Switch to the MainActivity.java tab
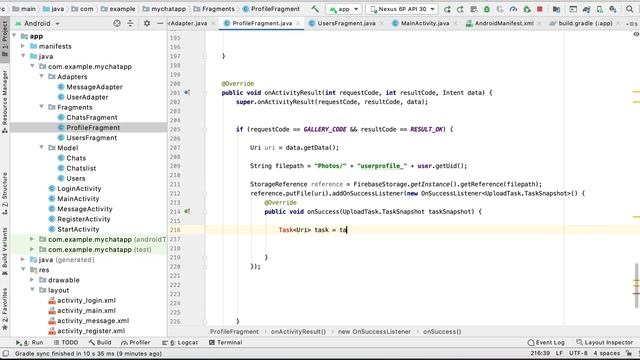This screenshot has width=640, height=360. click(424, 23)
